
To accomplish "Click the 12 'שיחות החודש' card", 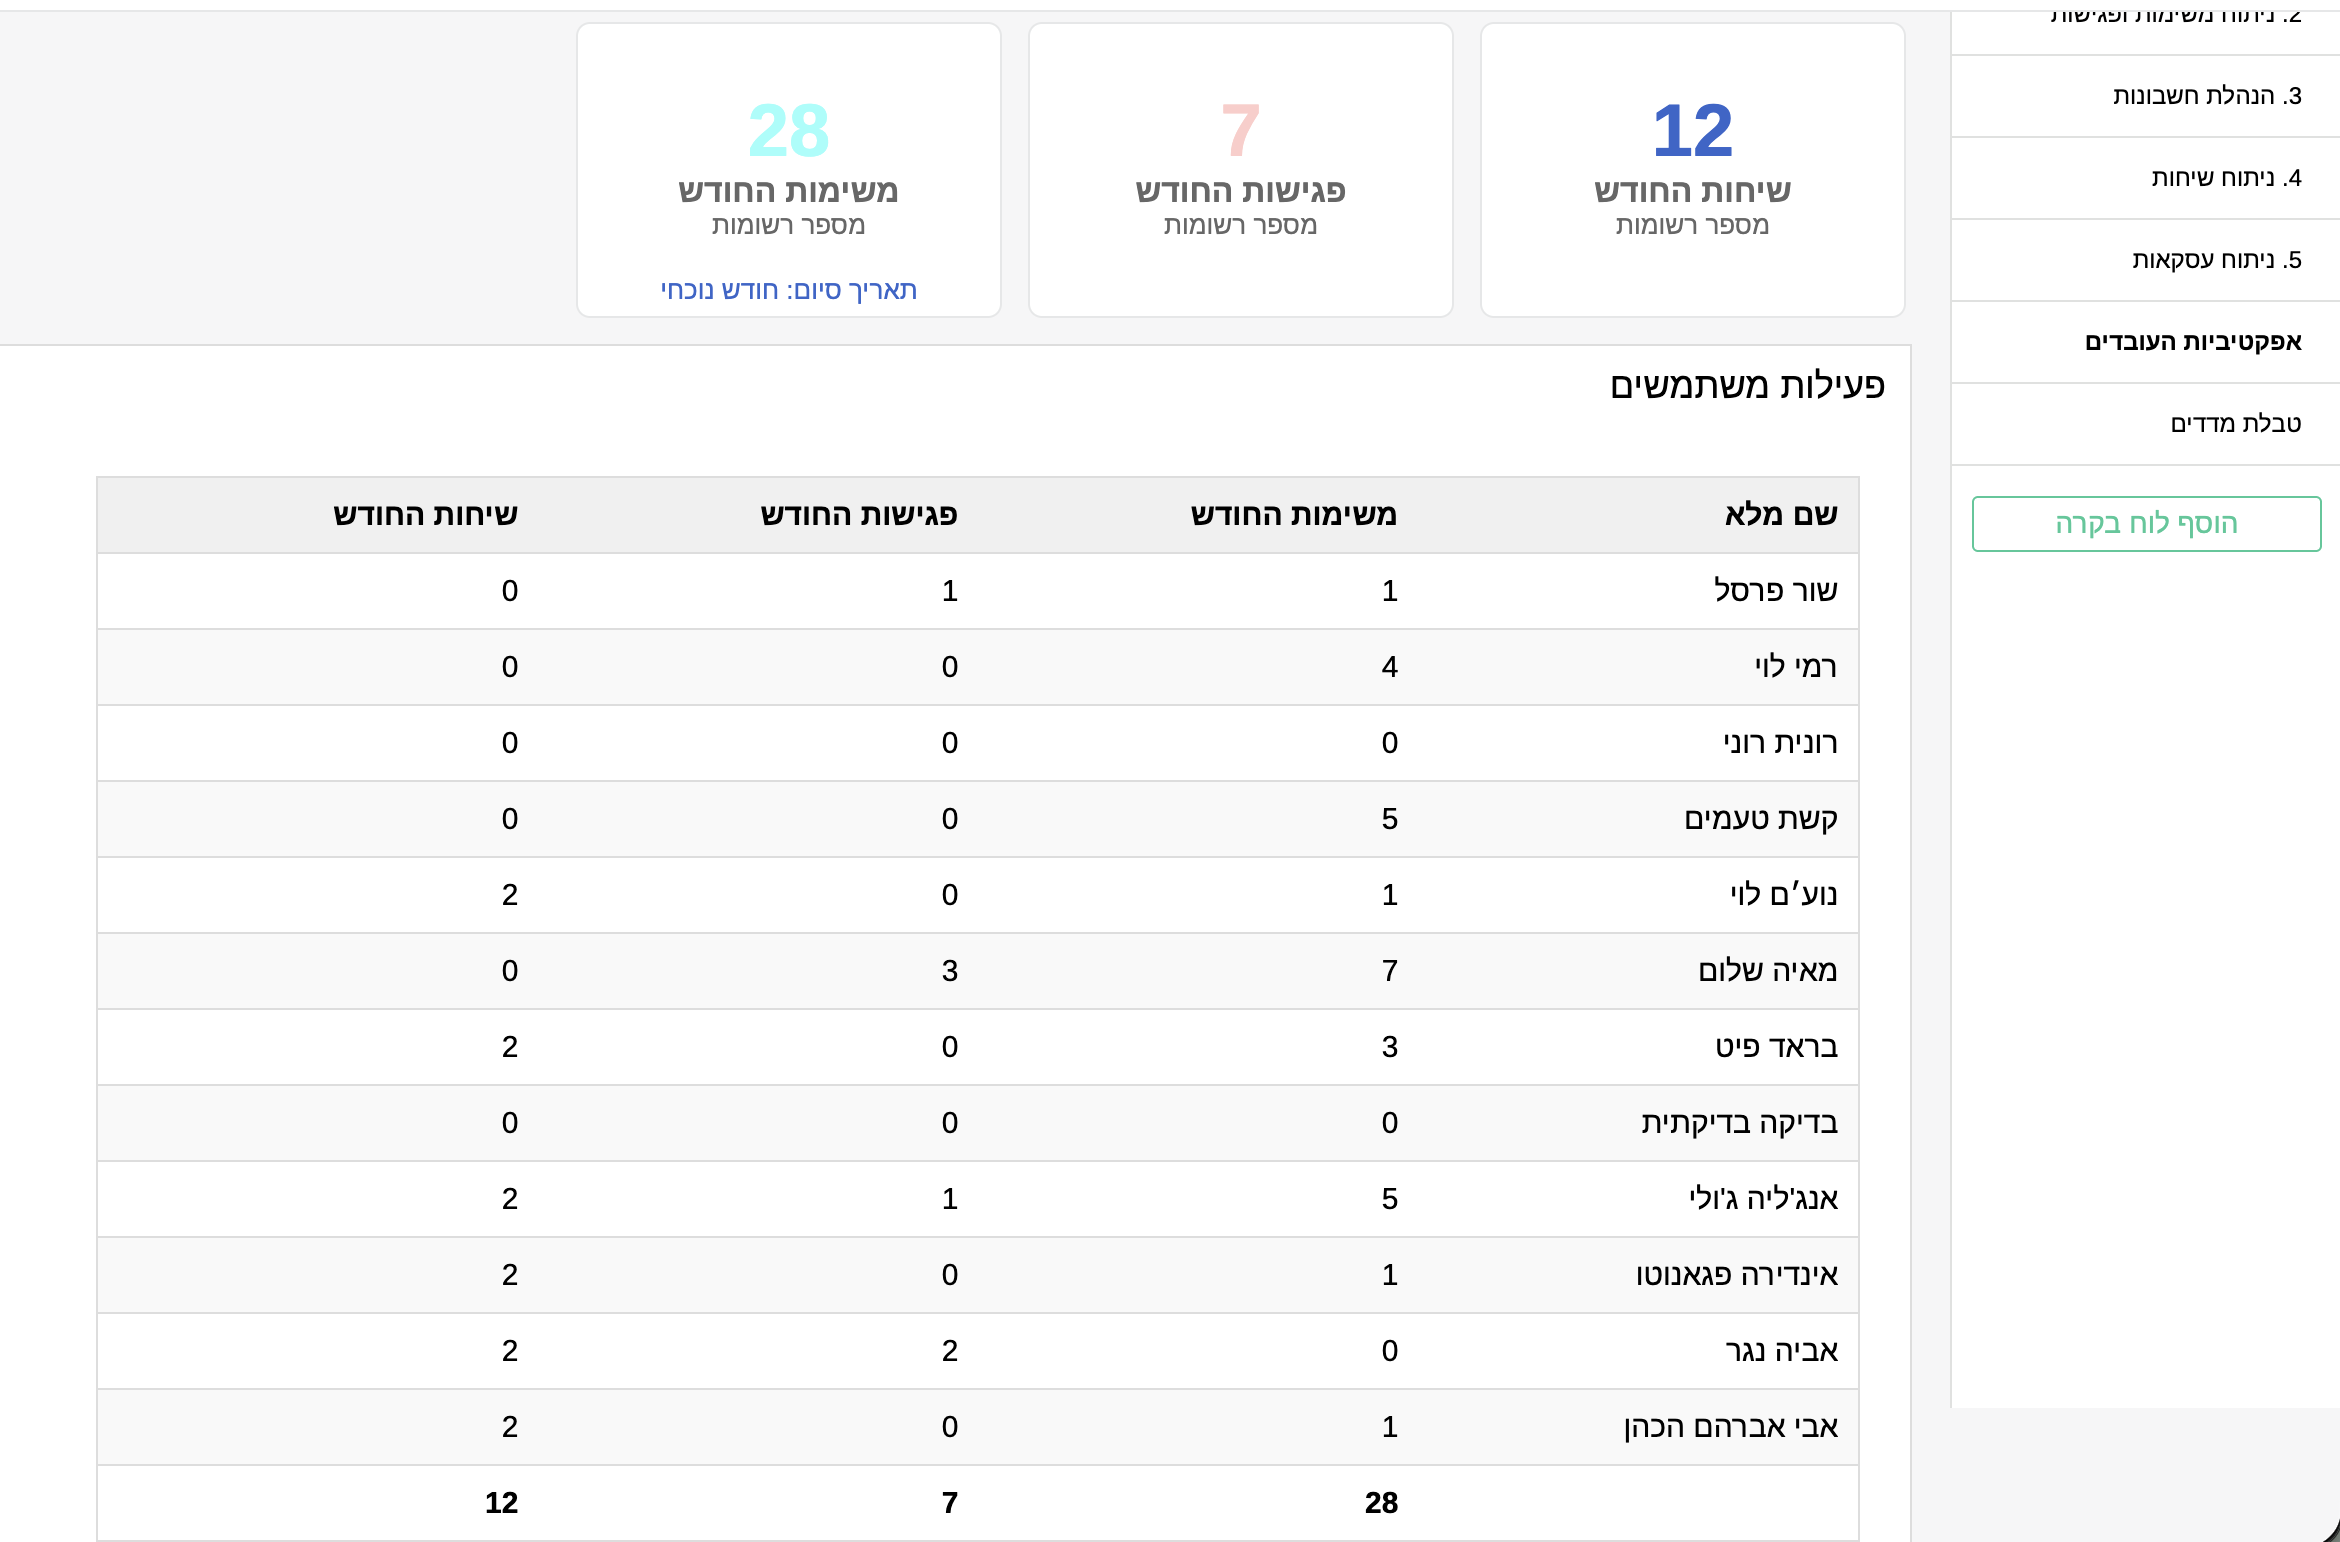I will (1692, 170).
